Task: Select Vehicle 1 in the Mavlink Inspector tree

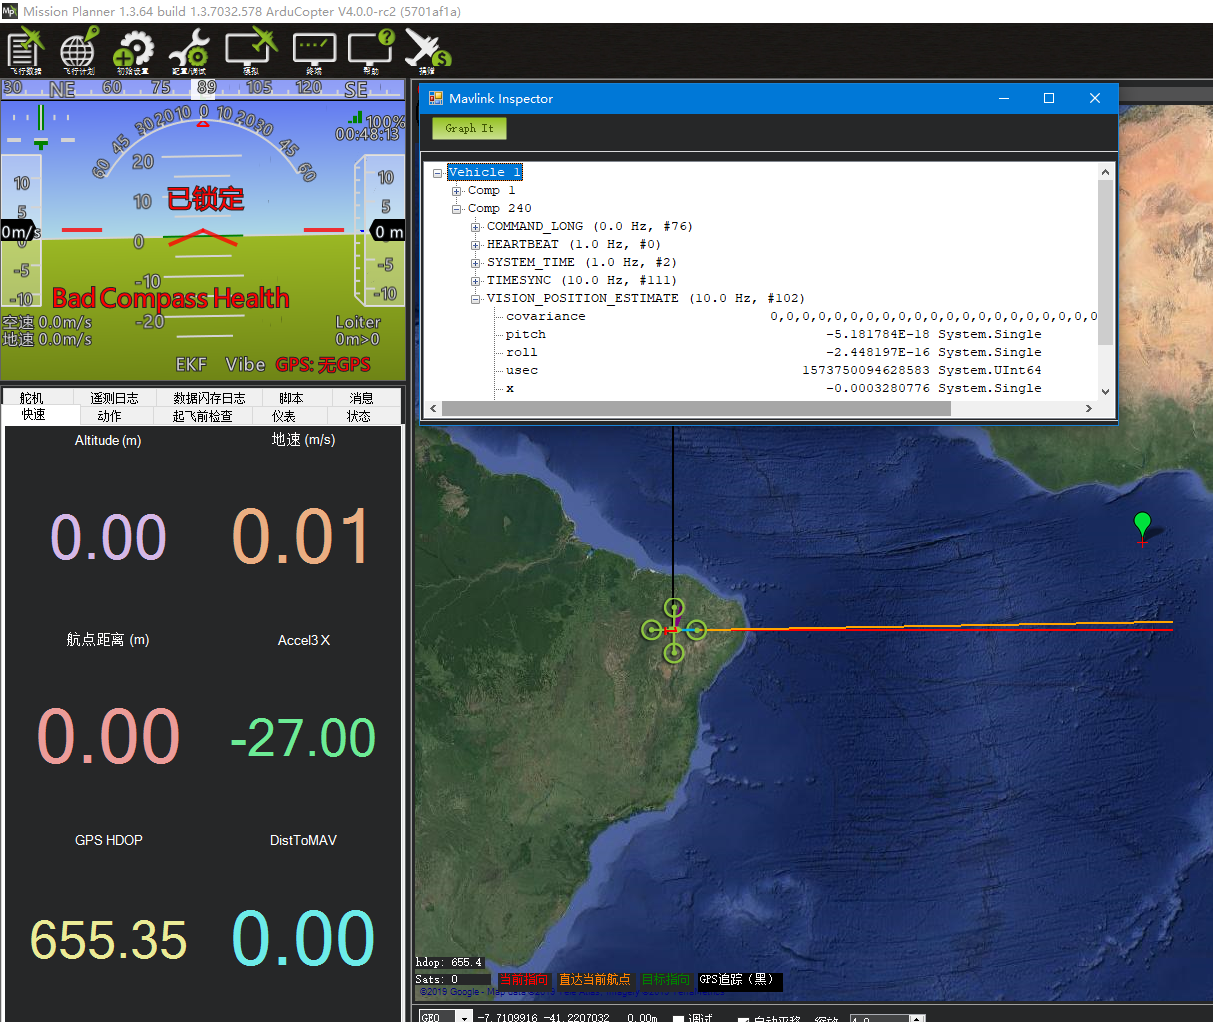Action: [484, 172]
